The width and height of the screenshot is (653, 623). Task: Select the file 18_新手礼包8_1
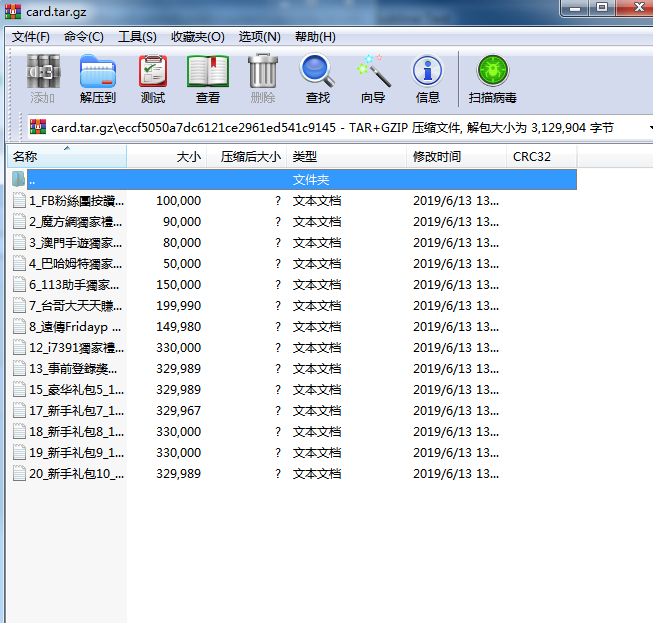76,431
